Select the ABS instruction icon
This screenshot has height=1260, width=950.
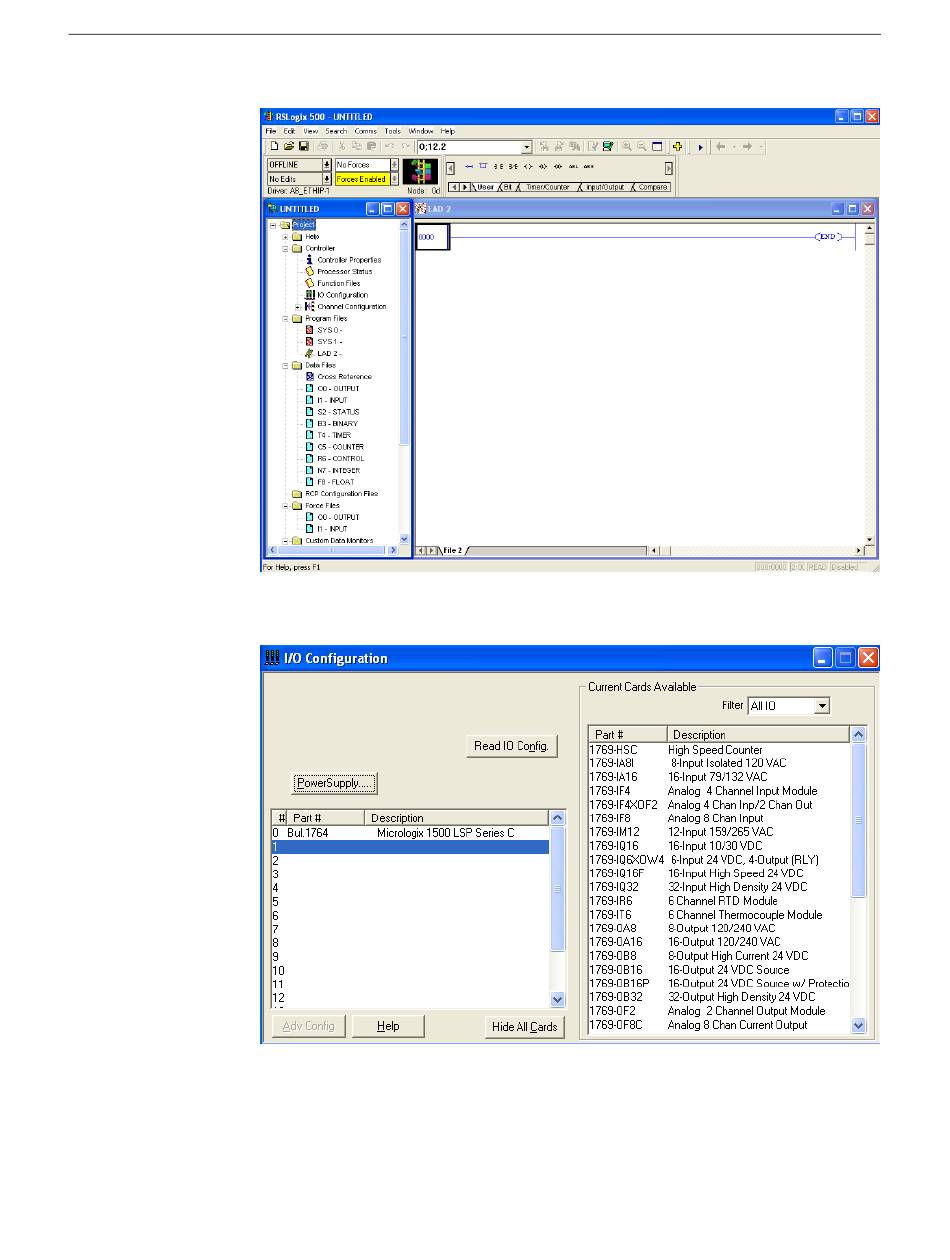point(588,166)
